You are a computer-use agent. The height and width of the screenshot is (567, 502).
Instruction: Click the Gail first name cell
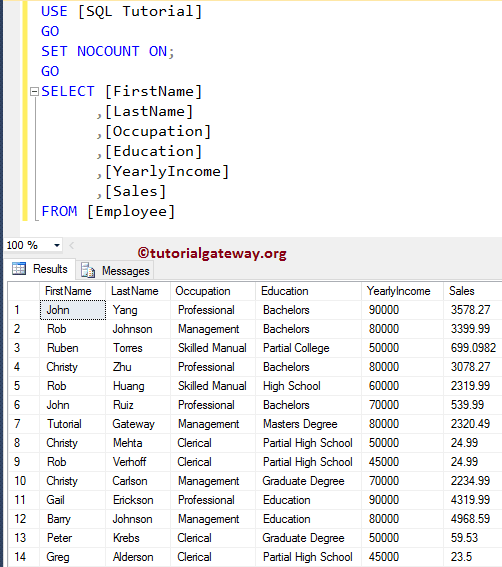[72, 500]
